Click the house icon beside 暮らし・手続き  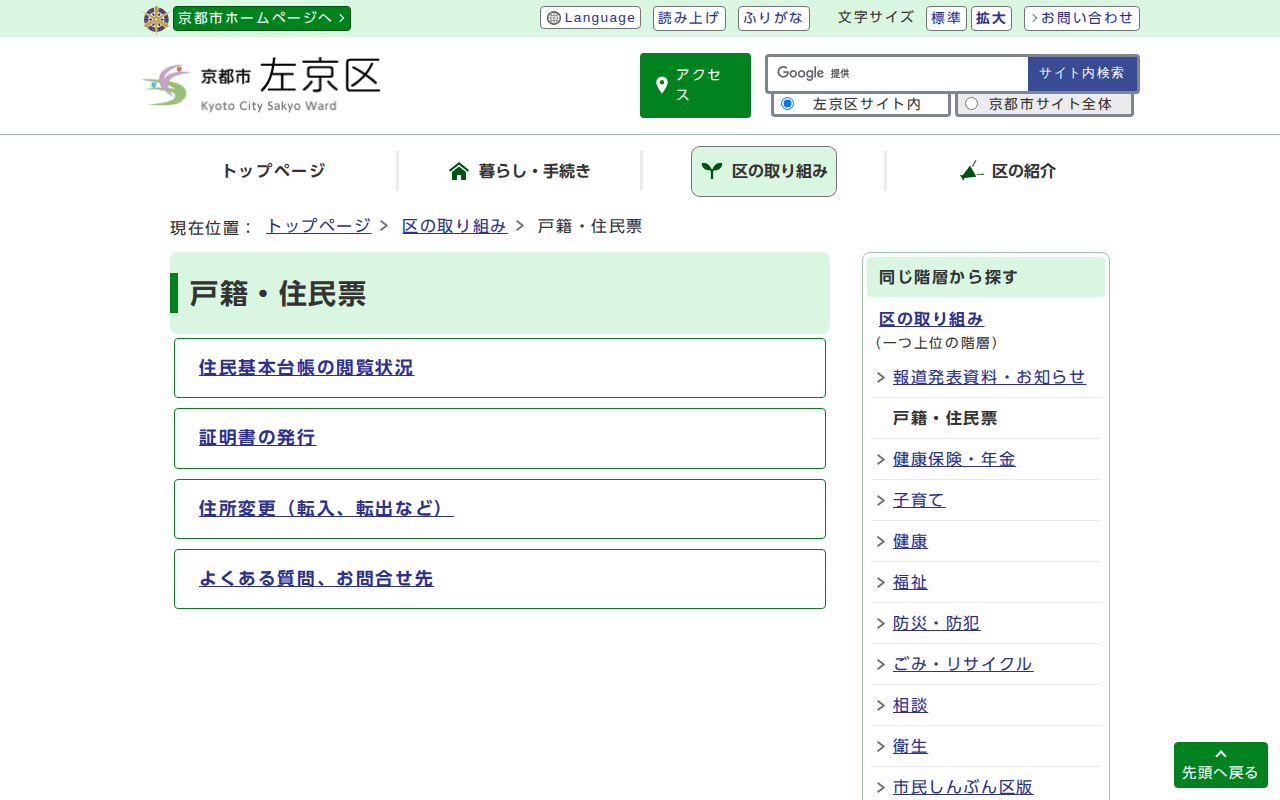pyautogui.click(x=459, y=171)
